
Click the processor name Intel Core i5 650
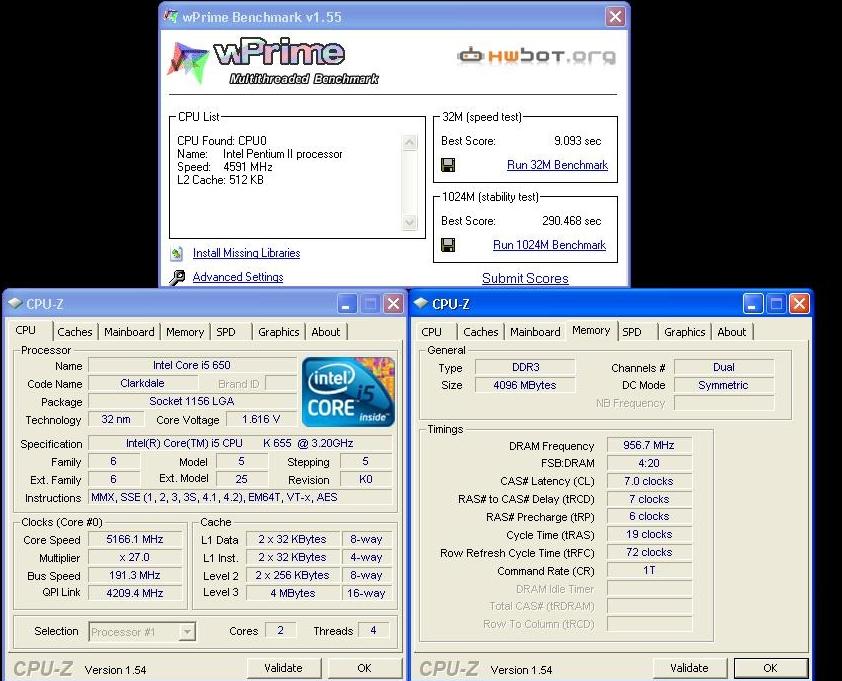click(192, 365)
